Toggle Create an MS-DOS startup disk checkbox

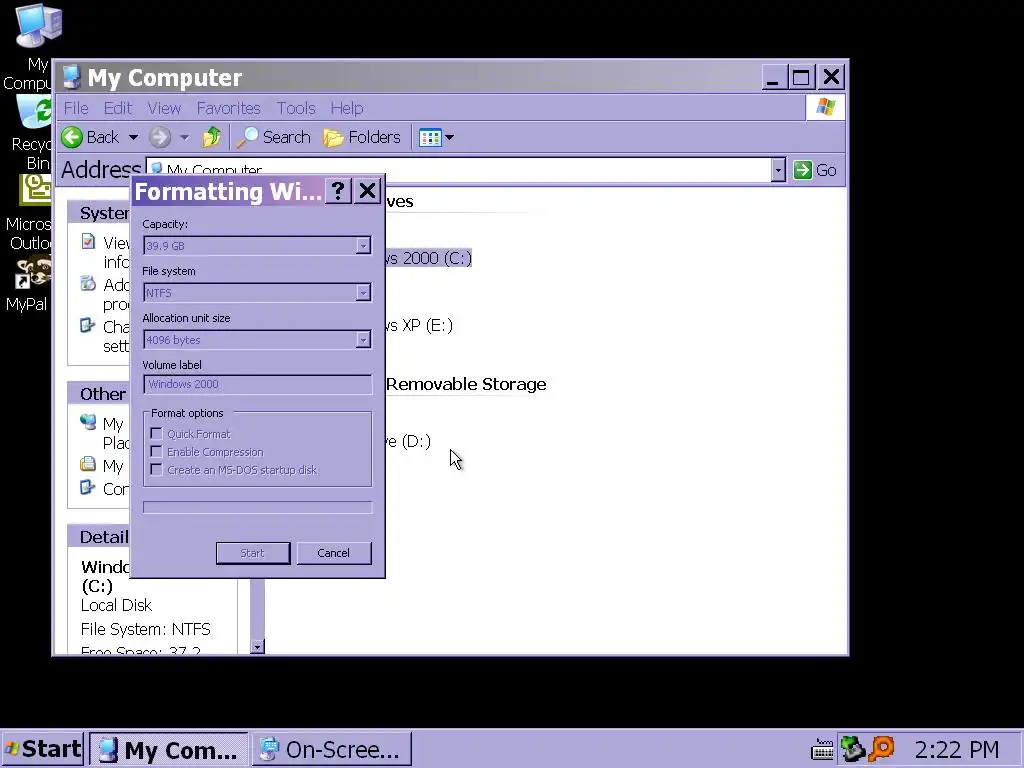click(156, 470)
